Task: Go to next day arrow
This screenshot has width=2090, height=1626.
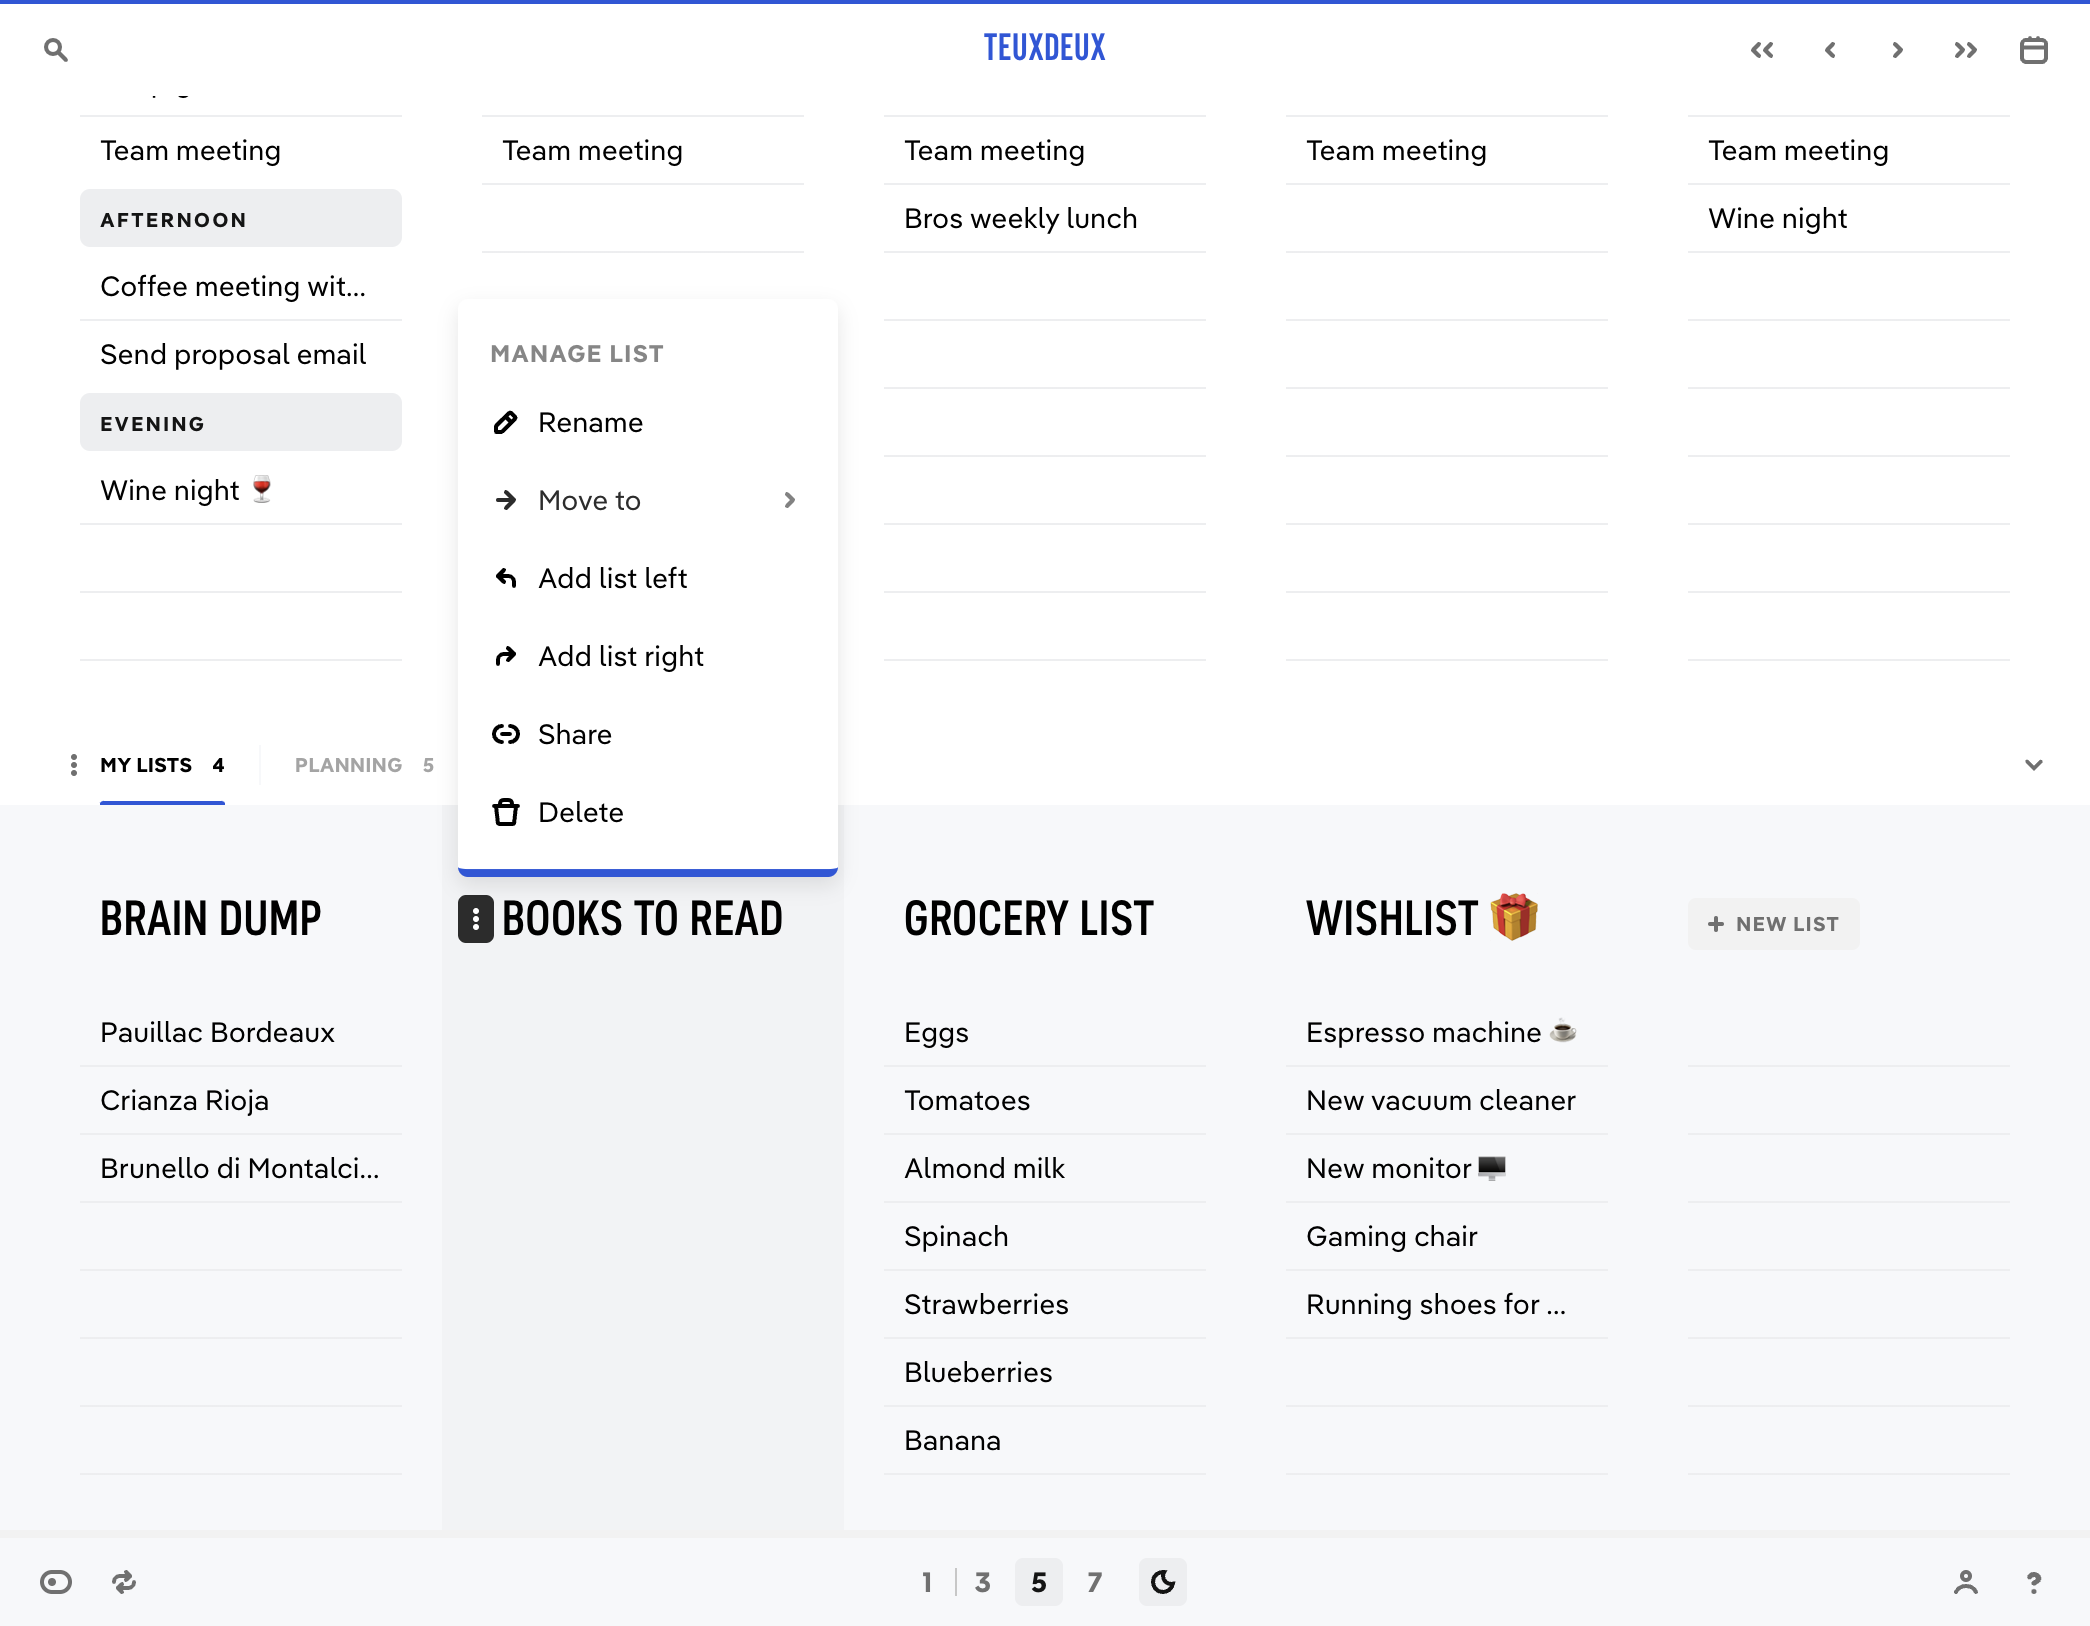Action: pyautogui.click(x=1897, y=50)
